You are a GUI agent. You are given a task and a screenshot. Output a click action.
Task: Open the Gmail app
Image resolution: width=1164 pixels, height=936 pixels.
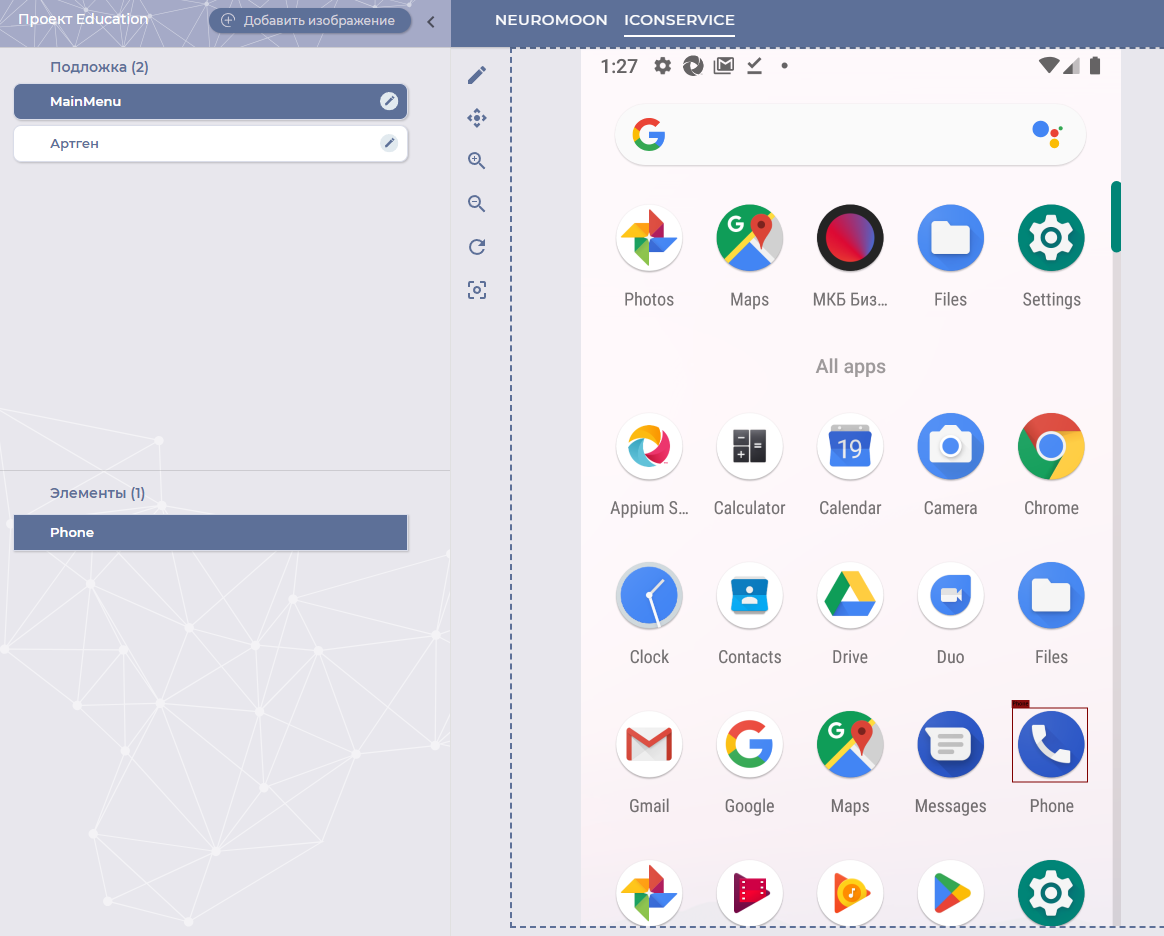coord(649,744)
